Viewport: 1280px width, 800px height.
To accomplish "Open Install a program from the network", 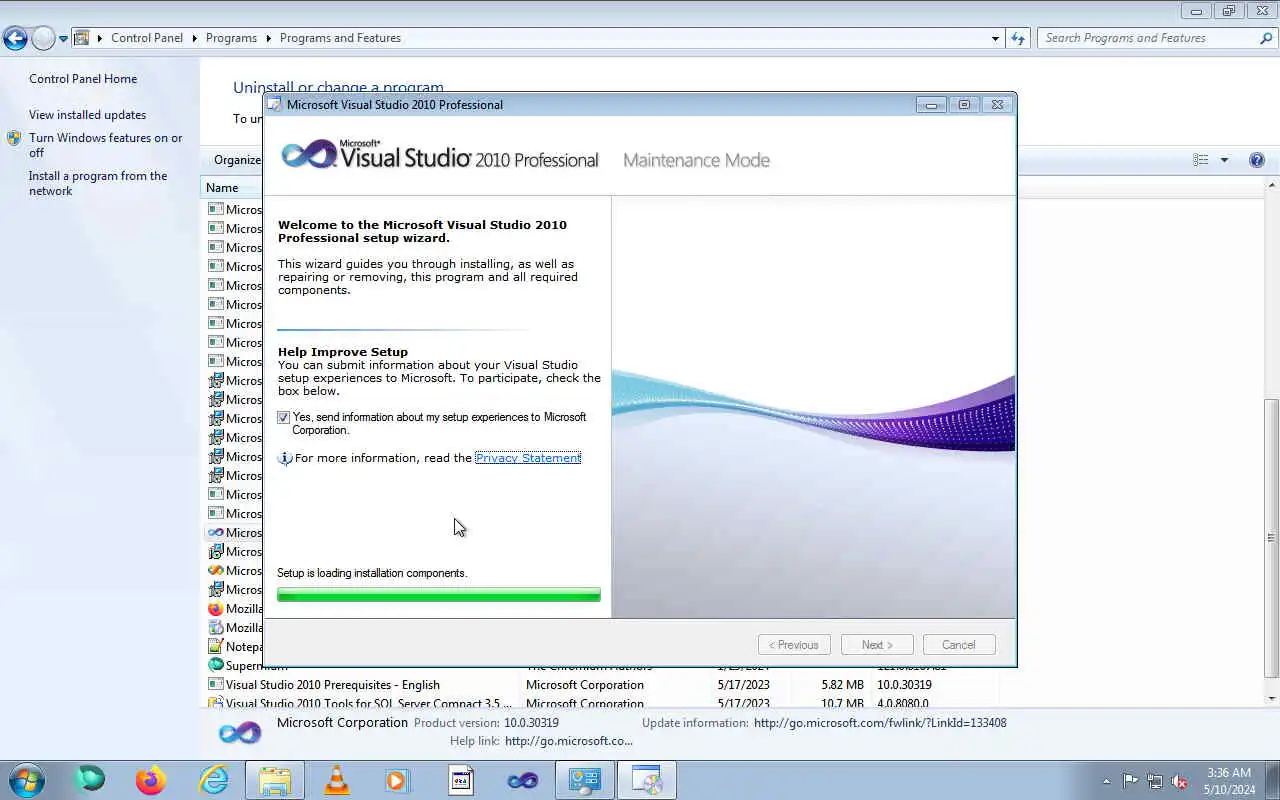I will (x=98, y=183).
